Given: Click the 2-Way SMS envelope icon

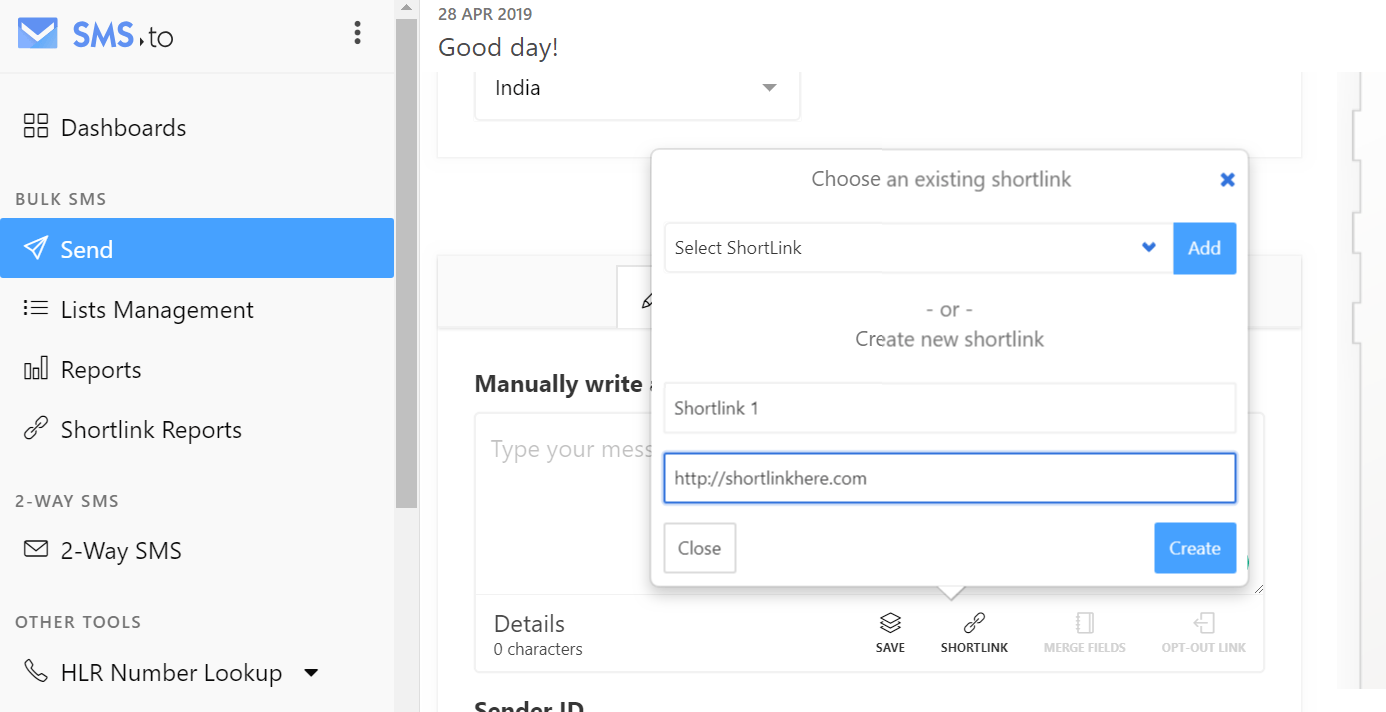Looking at the screenshot, I should (x=36, y=549).
